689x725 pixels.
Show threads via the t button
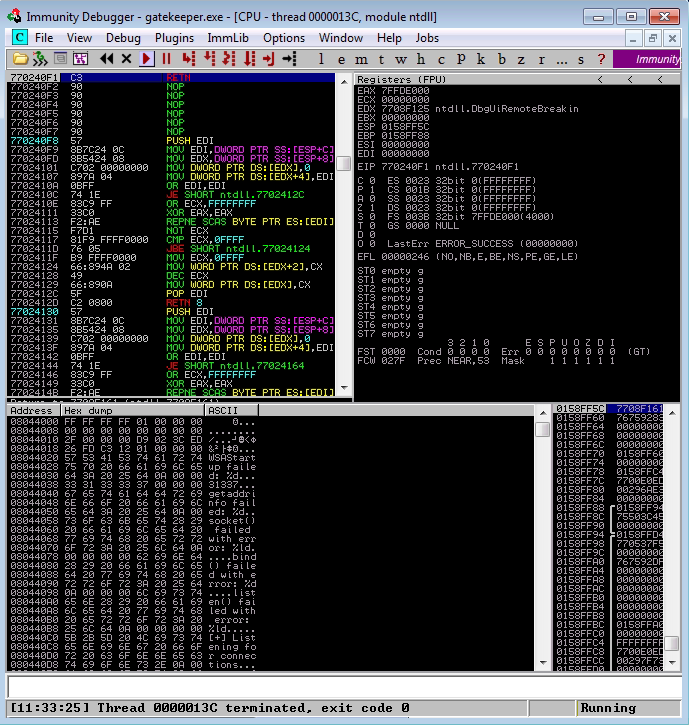(381, 59)
